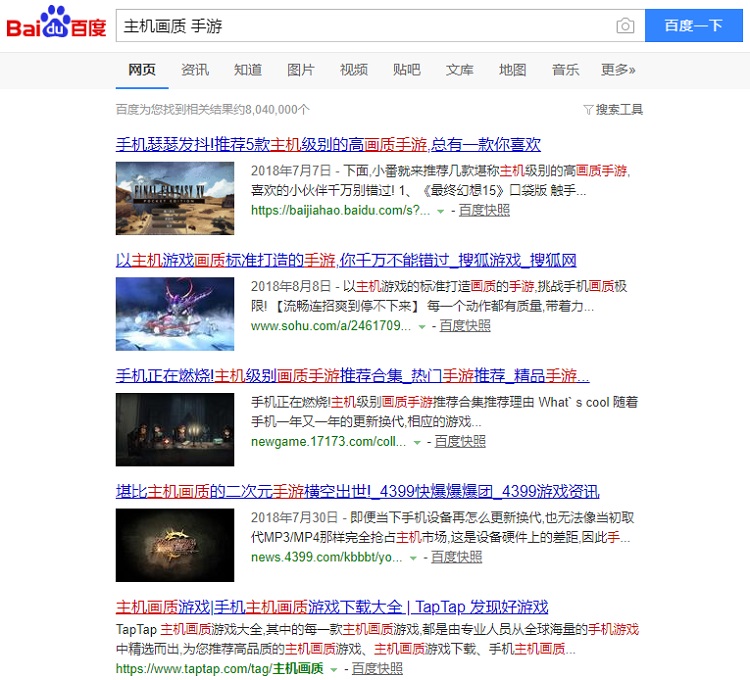
Task: Open the 地图 tab
Action: click(x=513, y=70)
